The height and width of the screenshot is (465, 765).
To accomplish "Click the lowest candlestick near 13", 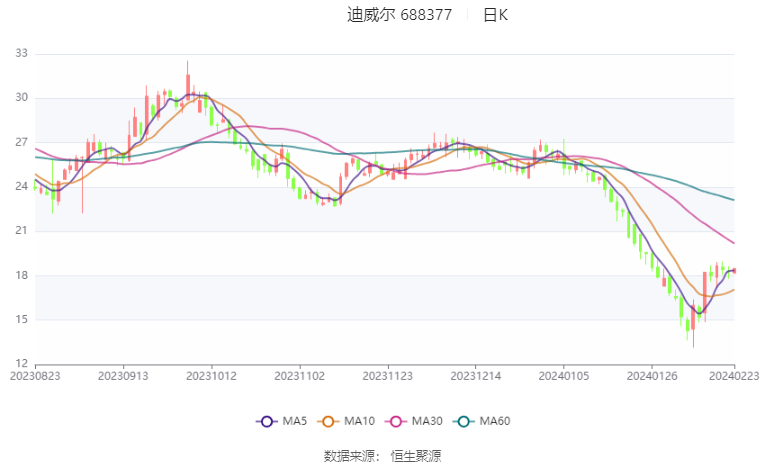I will [x=693, y=323].
